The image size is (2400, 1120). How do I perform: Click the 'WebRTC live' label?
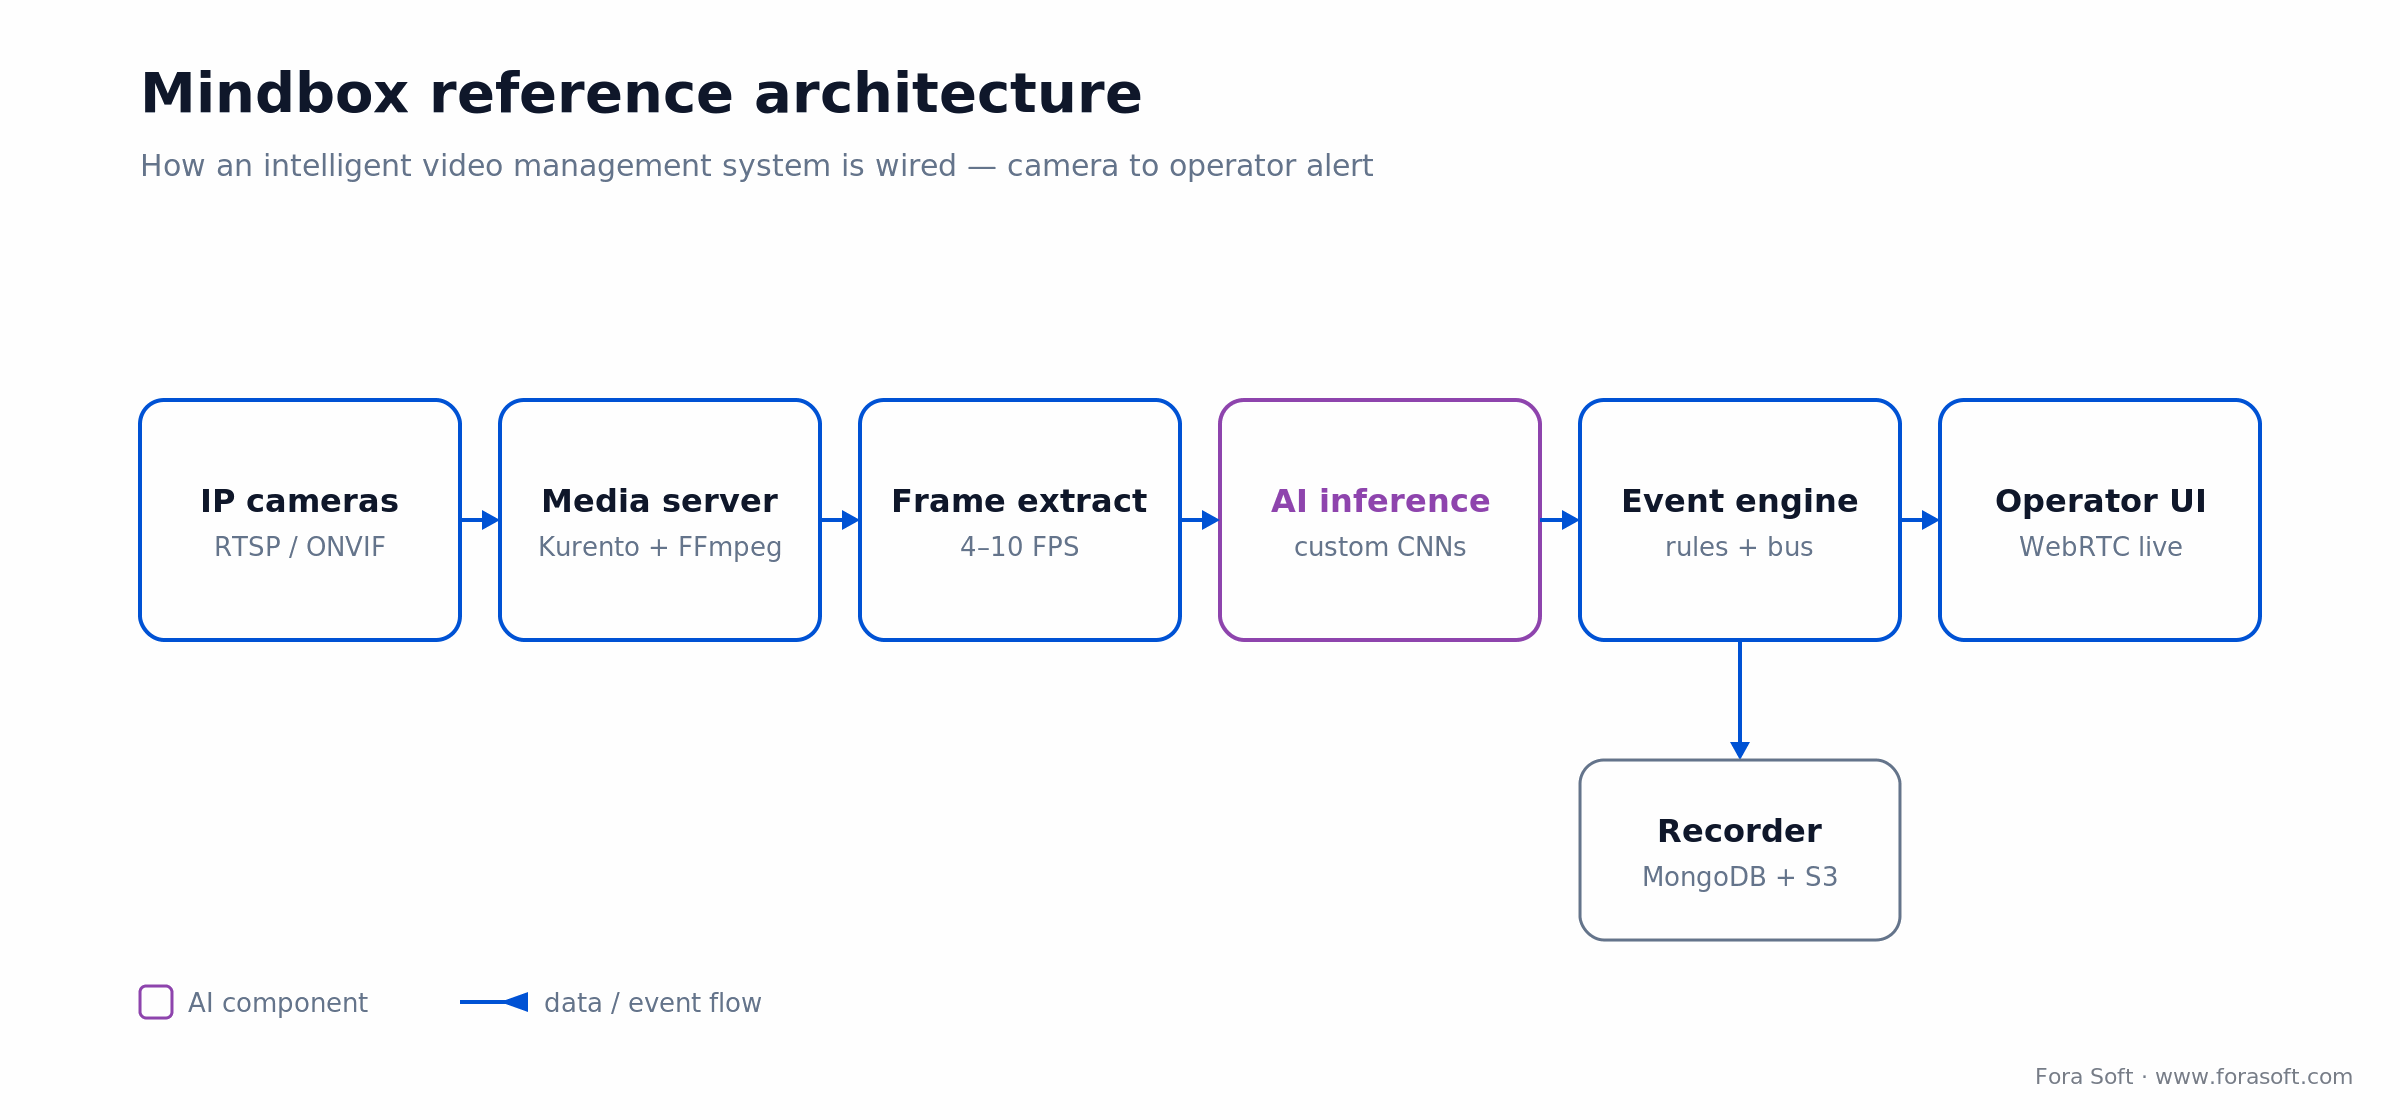2100,547
